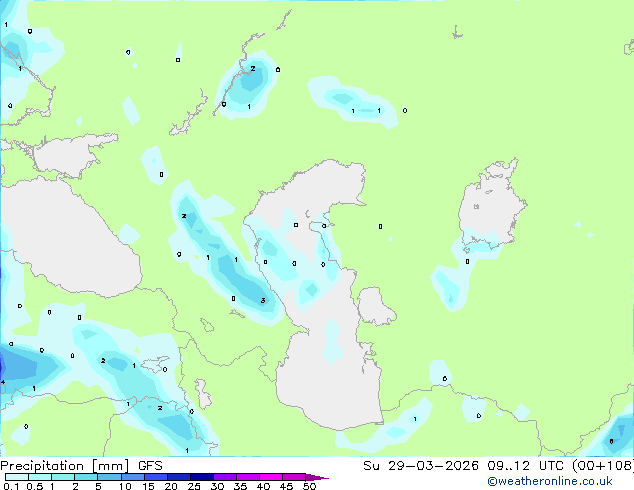Choose the 20–25 mm legend swatch

pos(178,477)
